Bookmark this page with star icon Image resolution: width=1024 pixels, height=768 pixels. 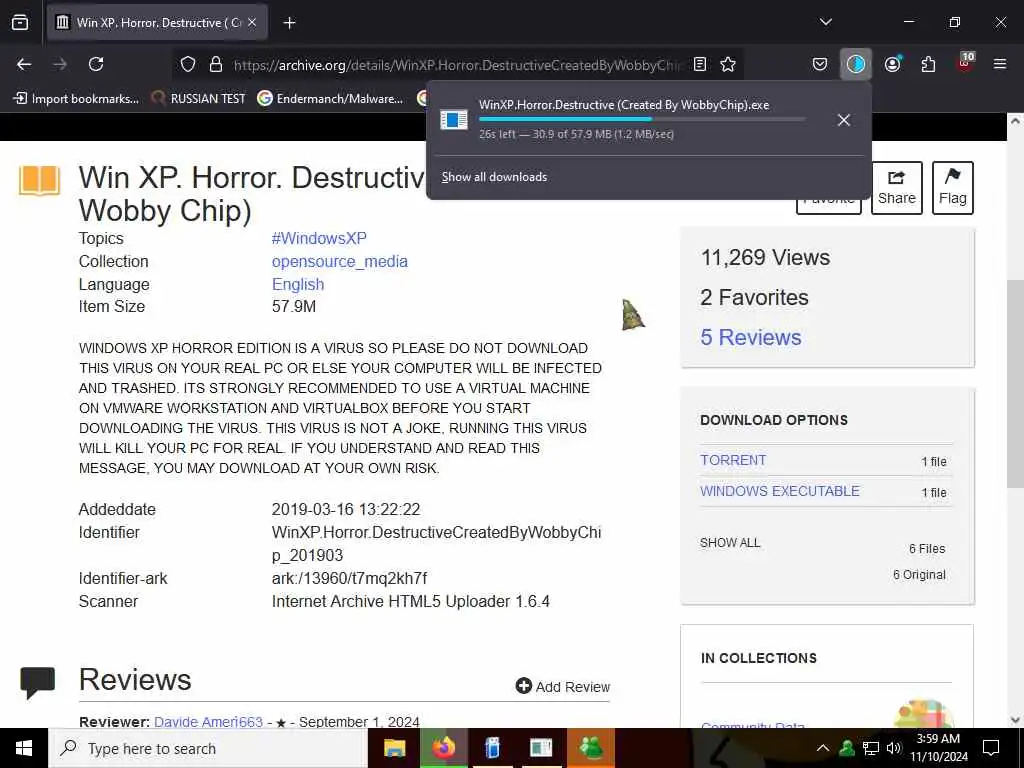point(728,64)
